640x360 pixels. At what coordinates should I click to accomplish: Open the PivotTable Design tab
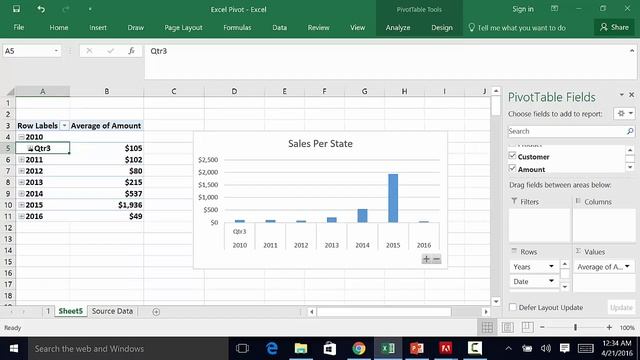(442, 27)
